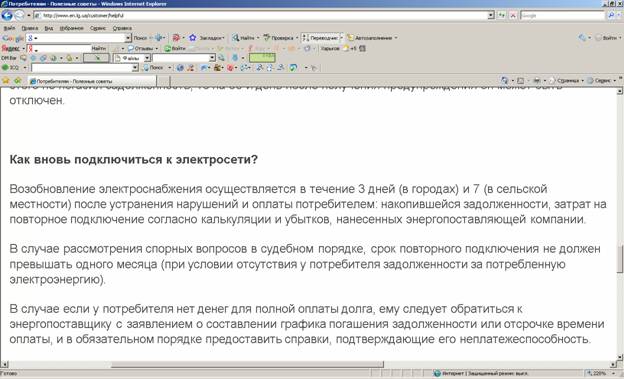Click the green ICQ flower icon

pos(5,68)
